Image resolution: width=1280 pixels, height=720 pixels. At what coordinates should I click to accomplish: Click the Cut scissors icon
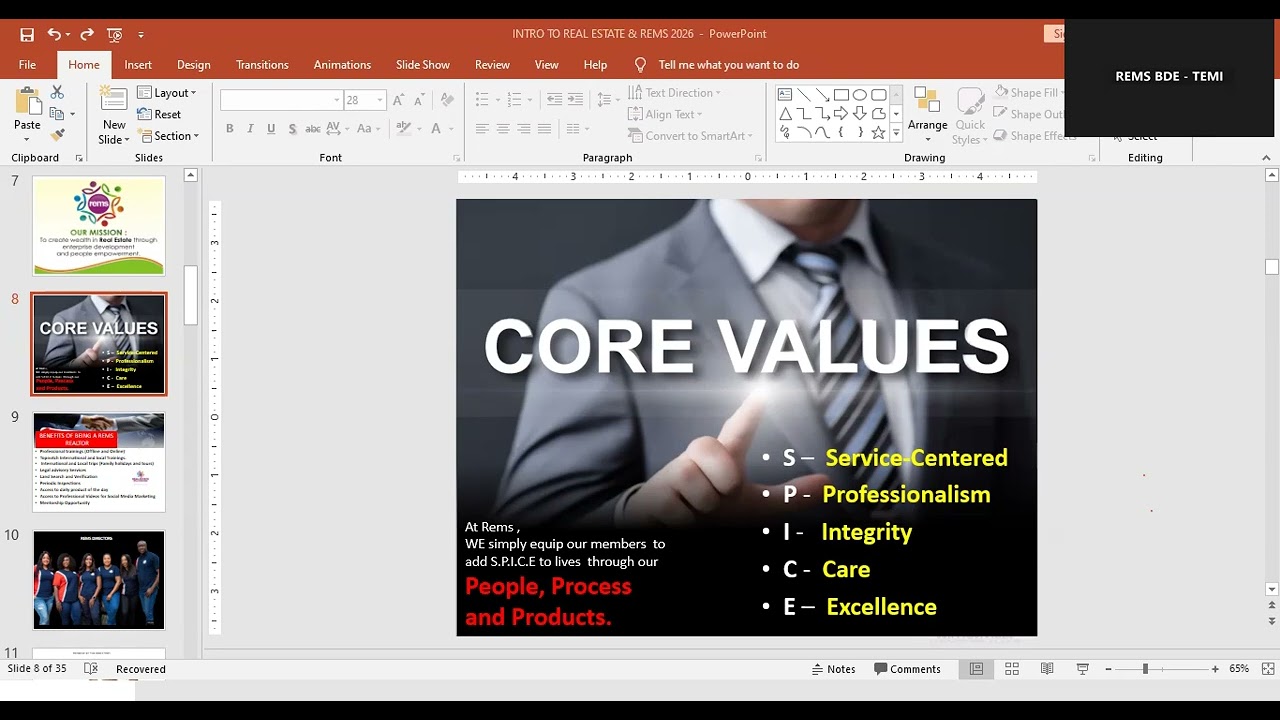tap(57, 92)
